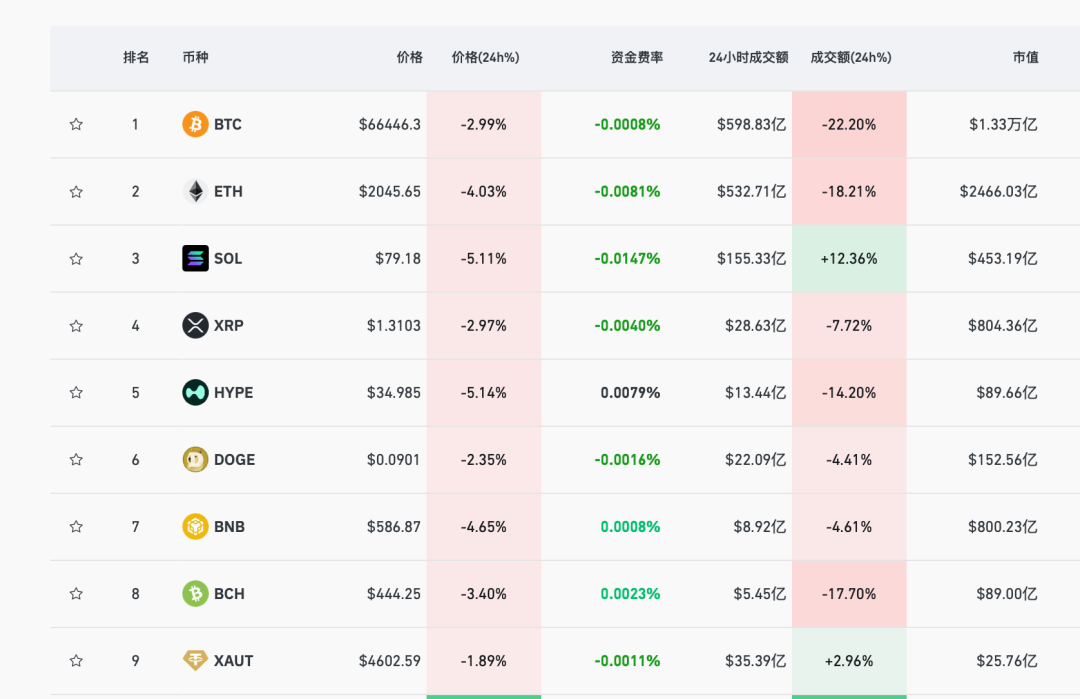Click the Solana SOL coin icon
Screen dimensions: 1080x699
(195, 259)
